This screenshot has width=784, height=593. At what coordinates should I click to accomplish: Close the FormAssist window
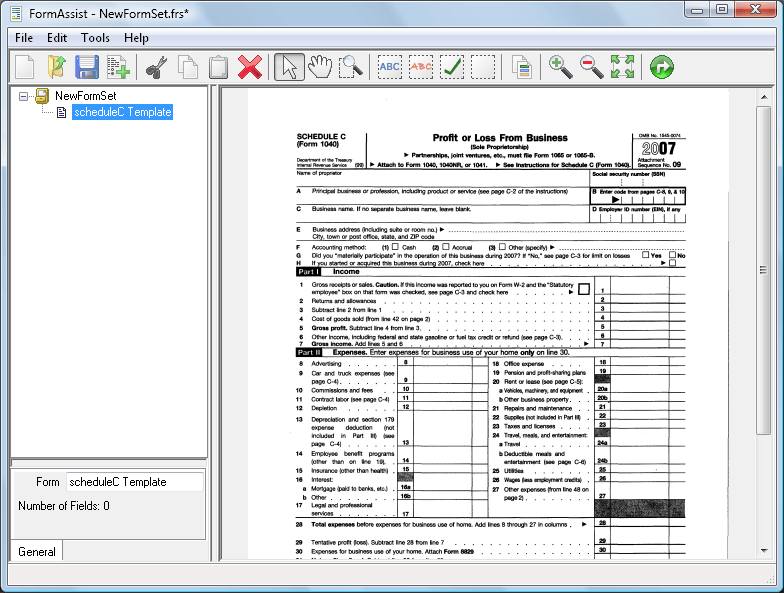[x=756, y=10]
